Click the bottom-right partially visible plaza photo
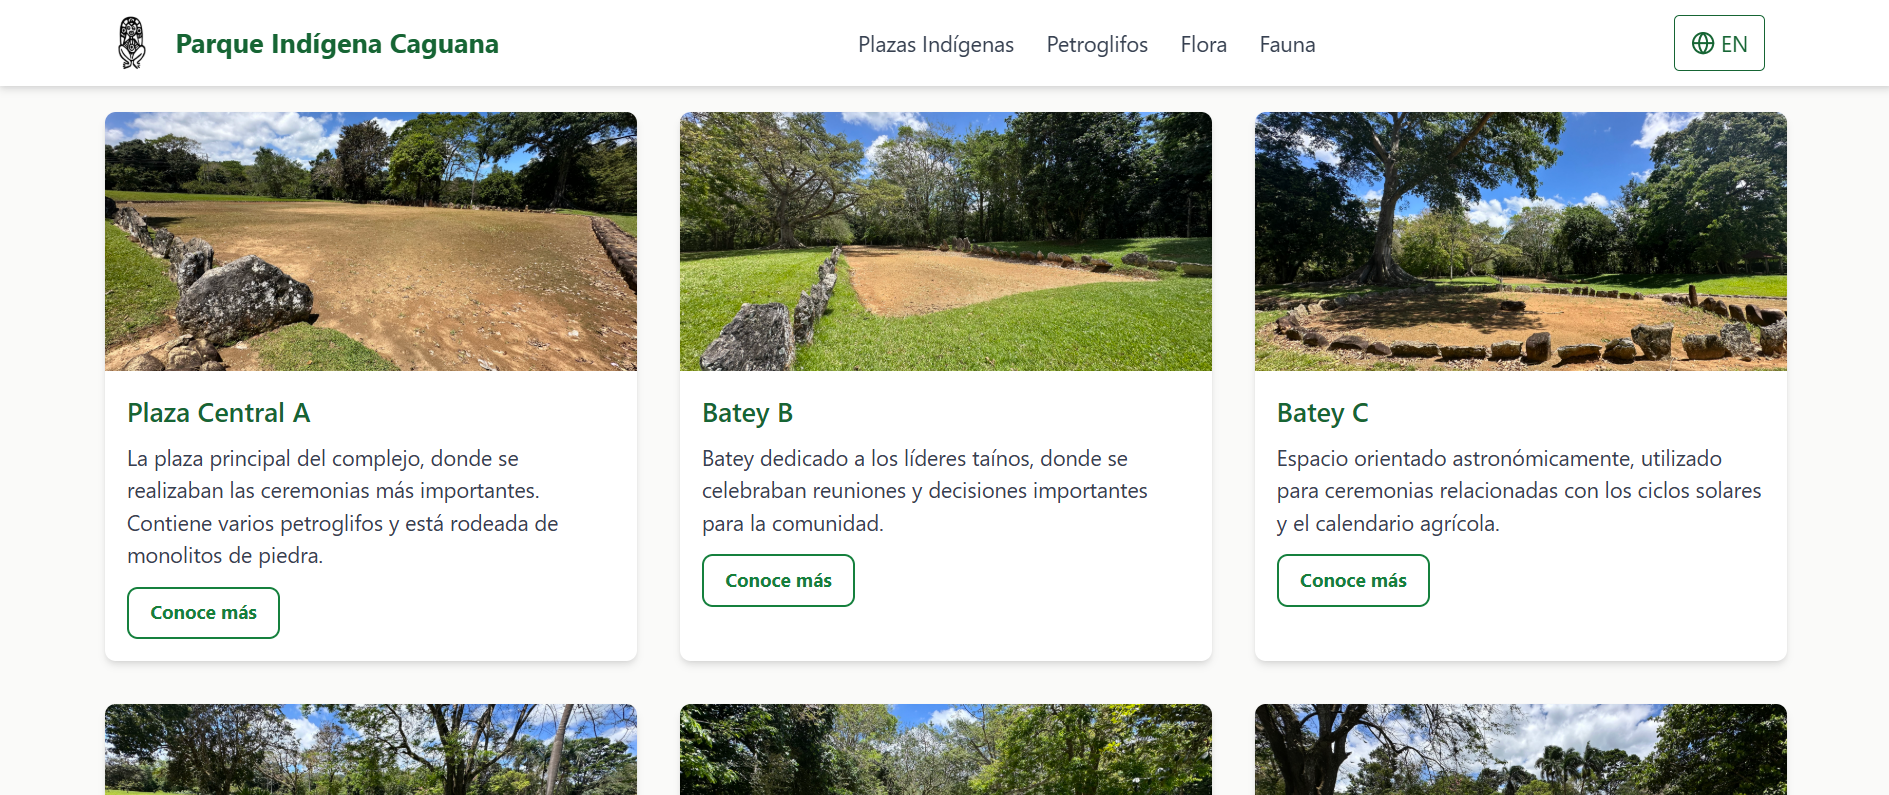Screen dimensions: 1889x795 1520,750
